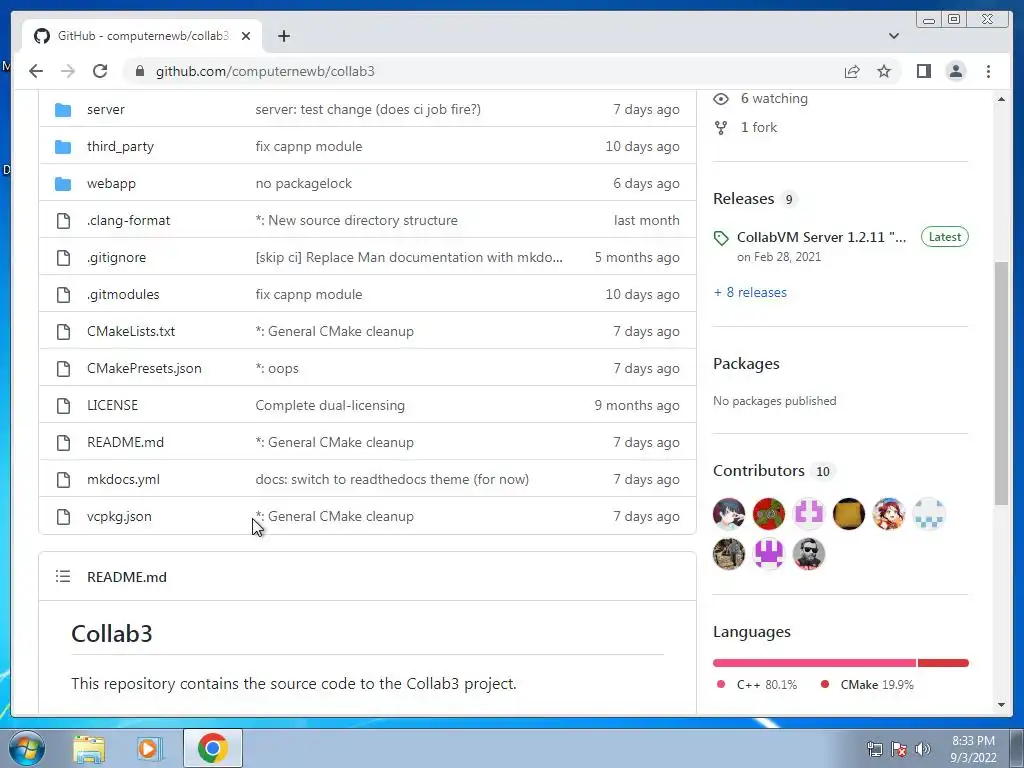Click the CMake portion of language bar
1024x768 pixels.
pyautogui.click(x=943, y=663)
